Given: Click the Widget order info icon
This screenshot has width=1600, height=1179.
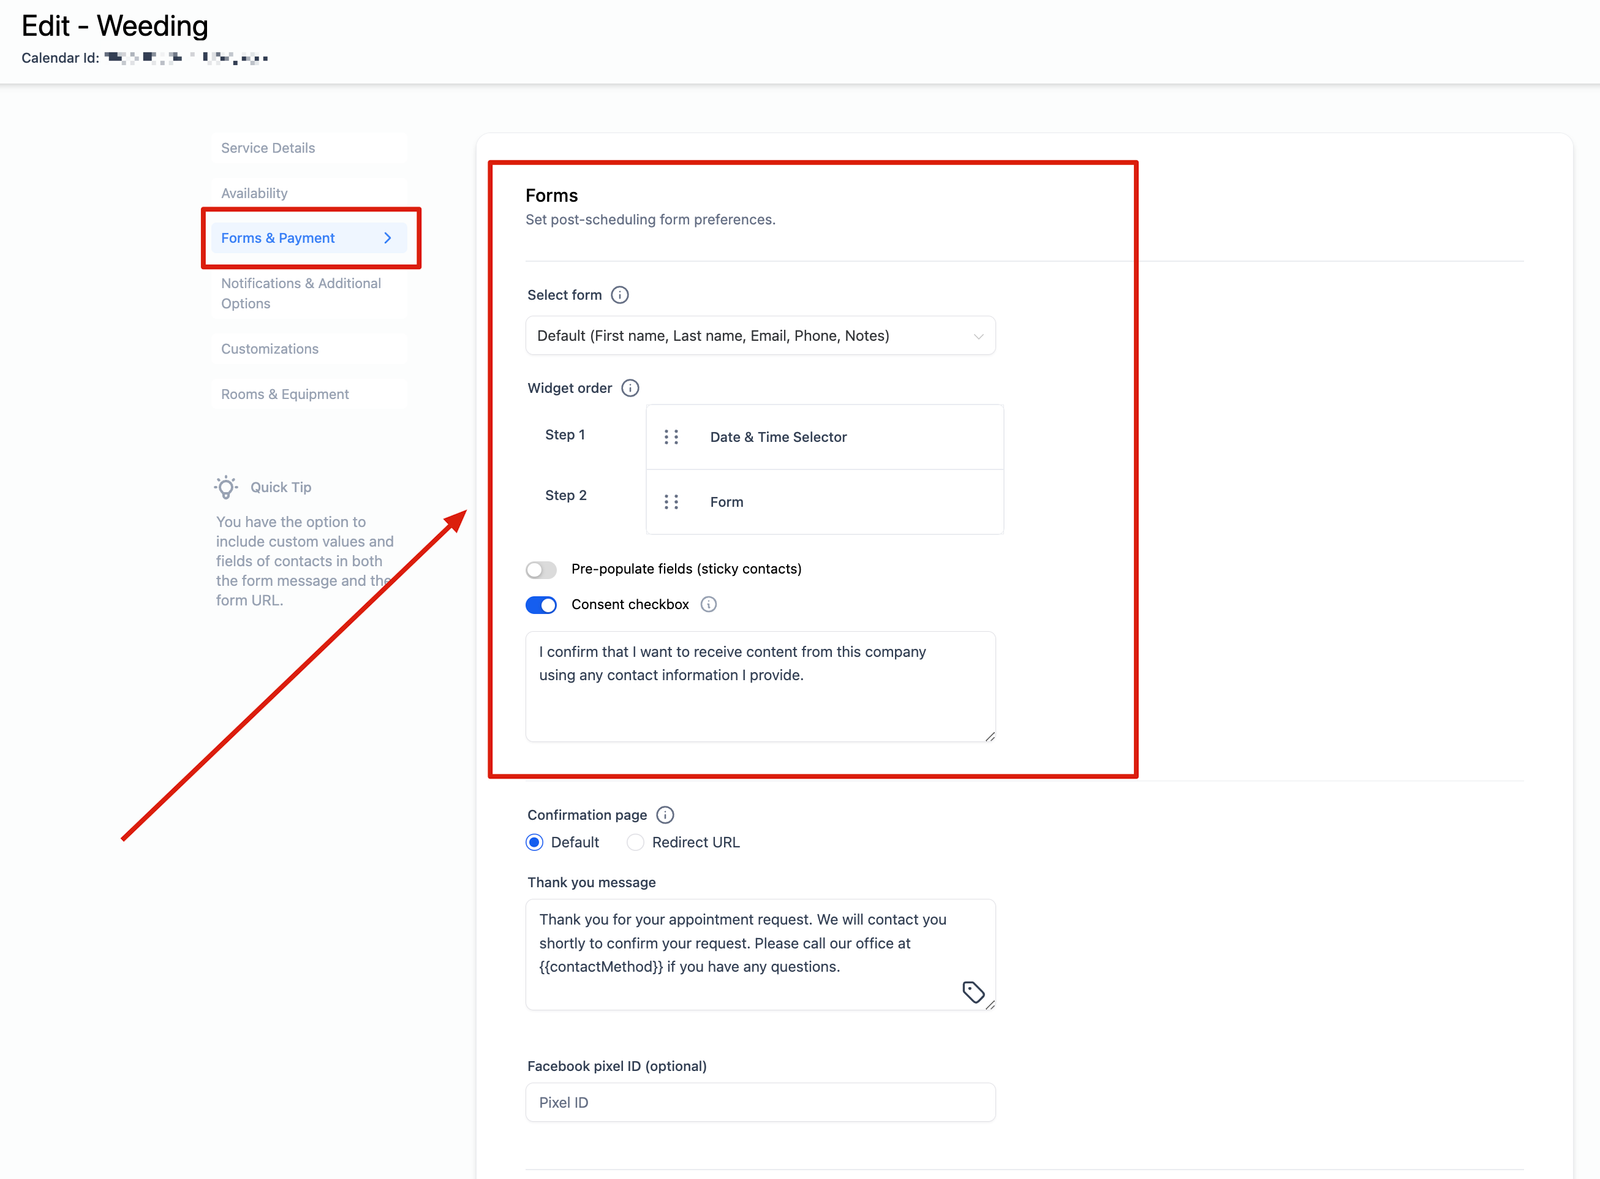Looking at the screenshot, I should 630,388.
